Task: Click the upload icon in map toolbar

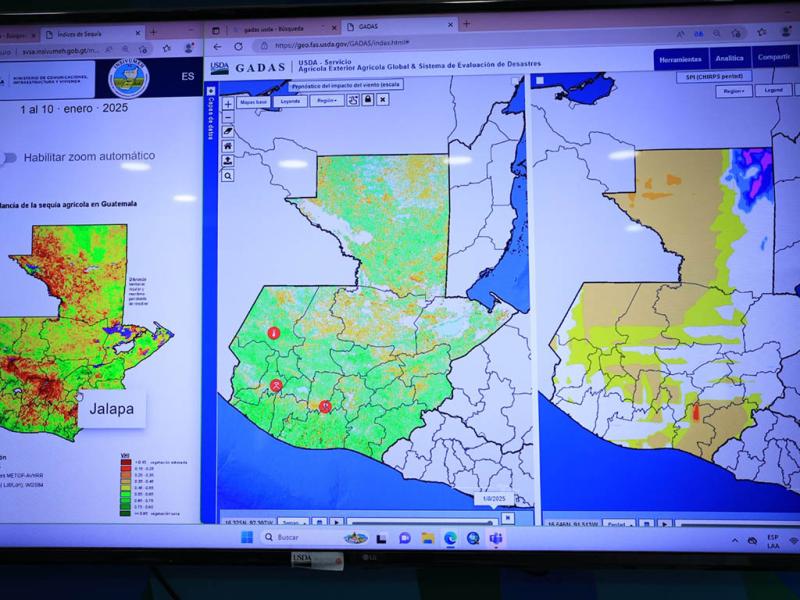Action: (228, 160)
